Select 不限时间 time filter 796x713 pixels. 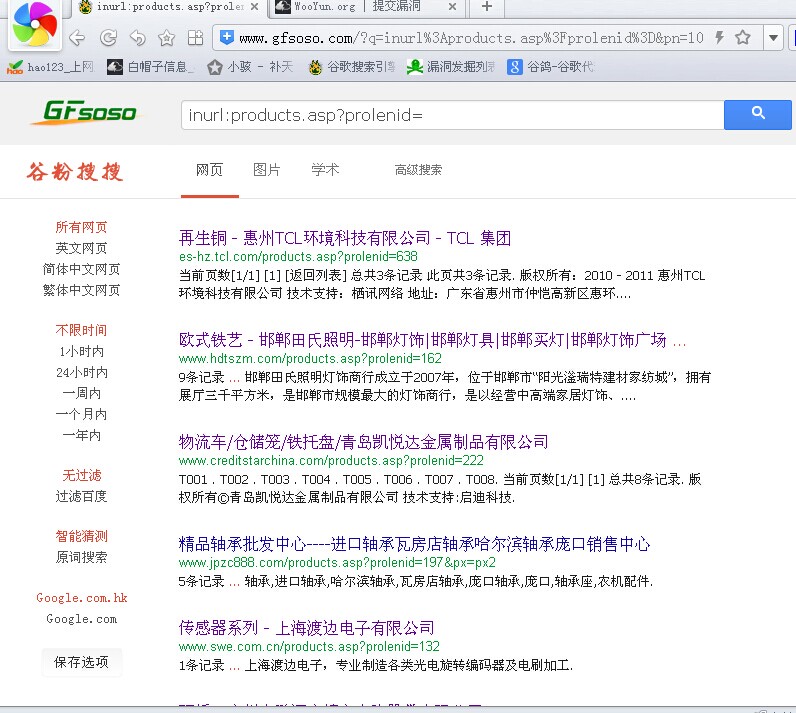81,330
